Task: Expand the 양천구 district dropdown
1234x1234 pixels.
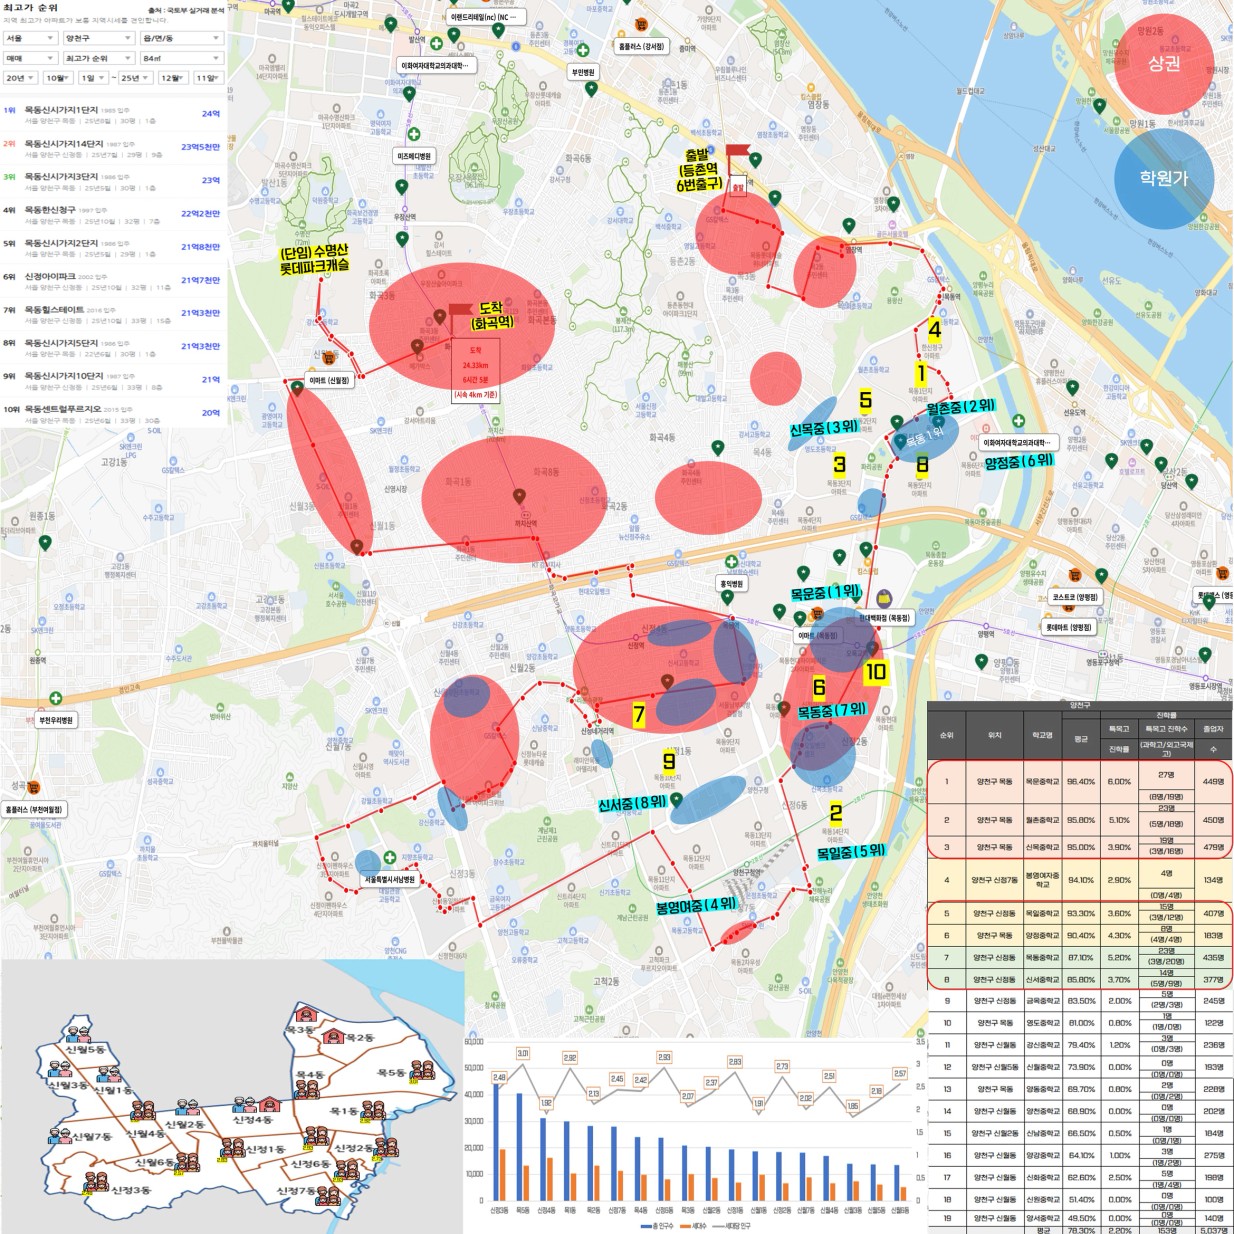Action: pyautogui.click(x=98, y=38)
